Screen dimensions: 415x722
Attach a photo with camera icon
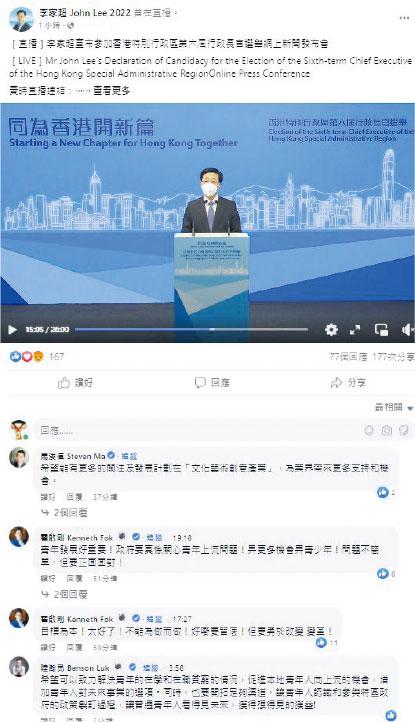386,431
